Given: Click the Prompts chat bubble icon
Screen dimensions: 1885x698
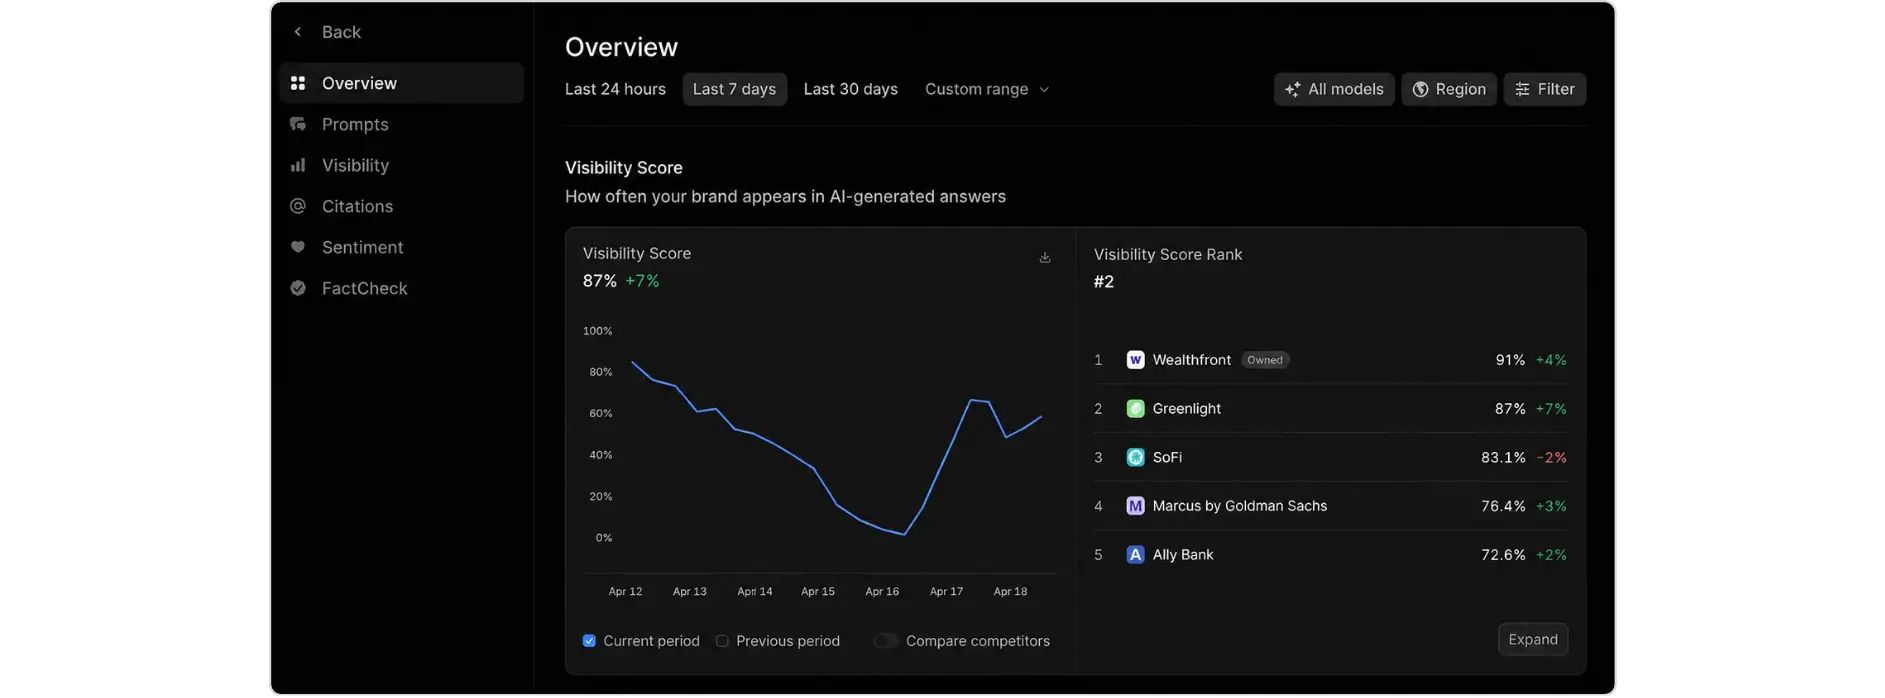Looking at the screenshot, I should pyautogui.click(x=298, y=124).
